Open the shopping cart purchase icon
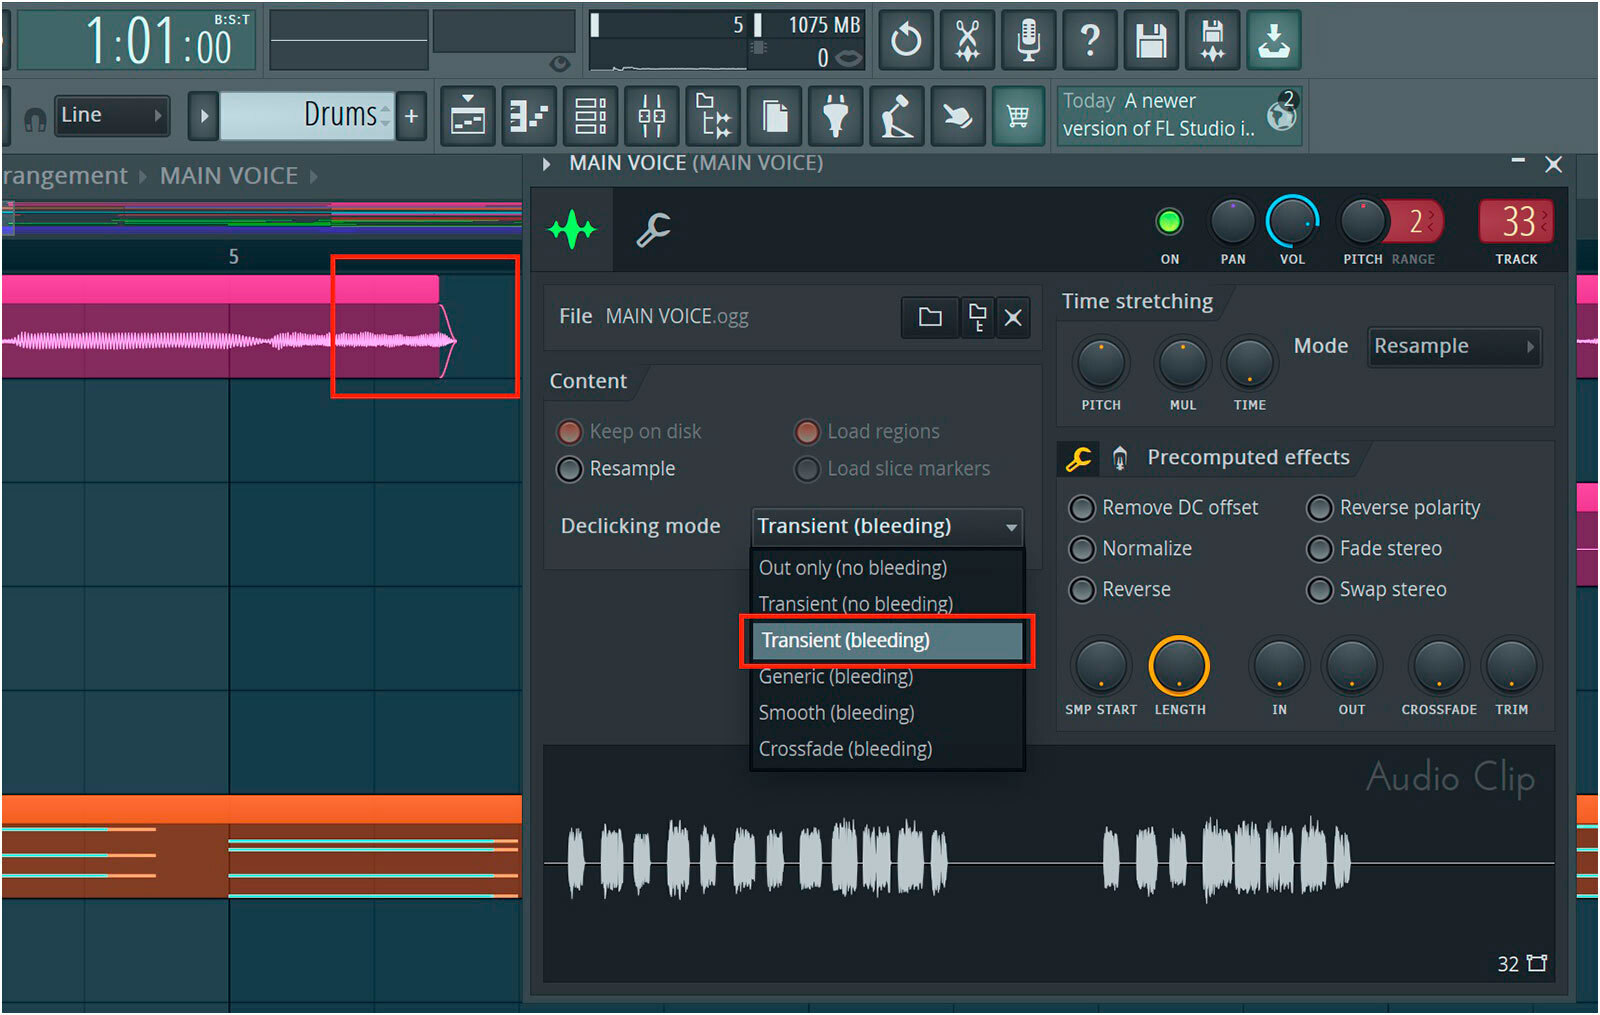Screen dimensions: 1600x1015 tap(1019, 115)
